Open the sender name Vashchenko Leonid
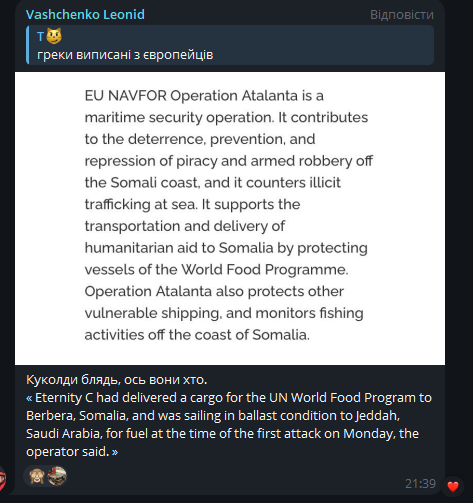 point(85,14)
